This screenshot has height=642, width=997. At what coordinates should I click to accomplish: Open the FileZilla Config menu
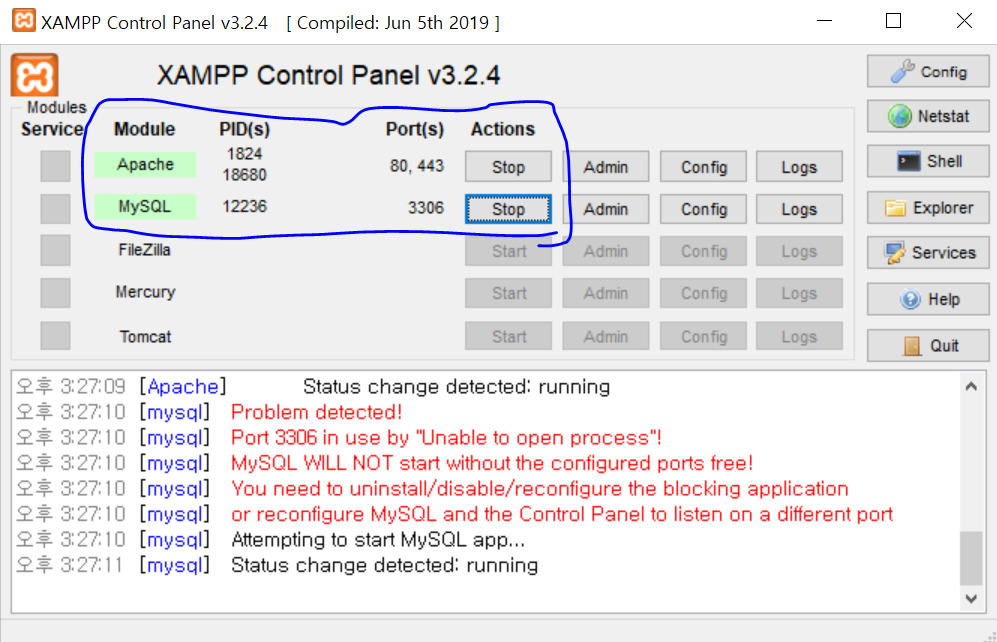click(x=703, y=251)
